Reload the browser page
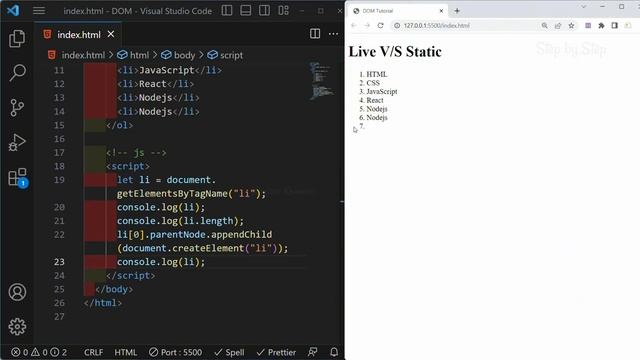The height and width of the screenshot is (360, 640). [380, 25]
